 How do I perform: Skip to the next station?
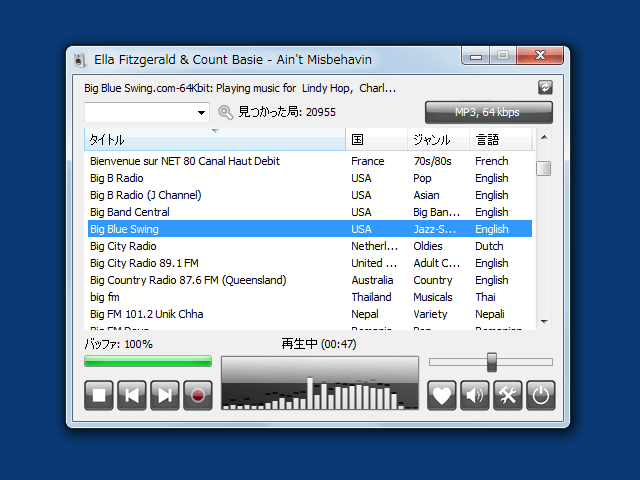click(165, 395)
